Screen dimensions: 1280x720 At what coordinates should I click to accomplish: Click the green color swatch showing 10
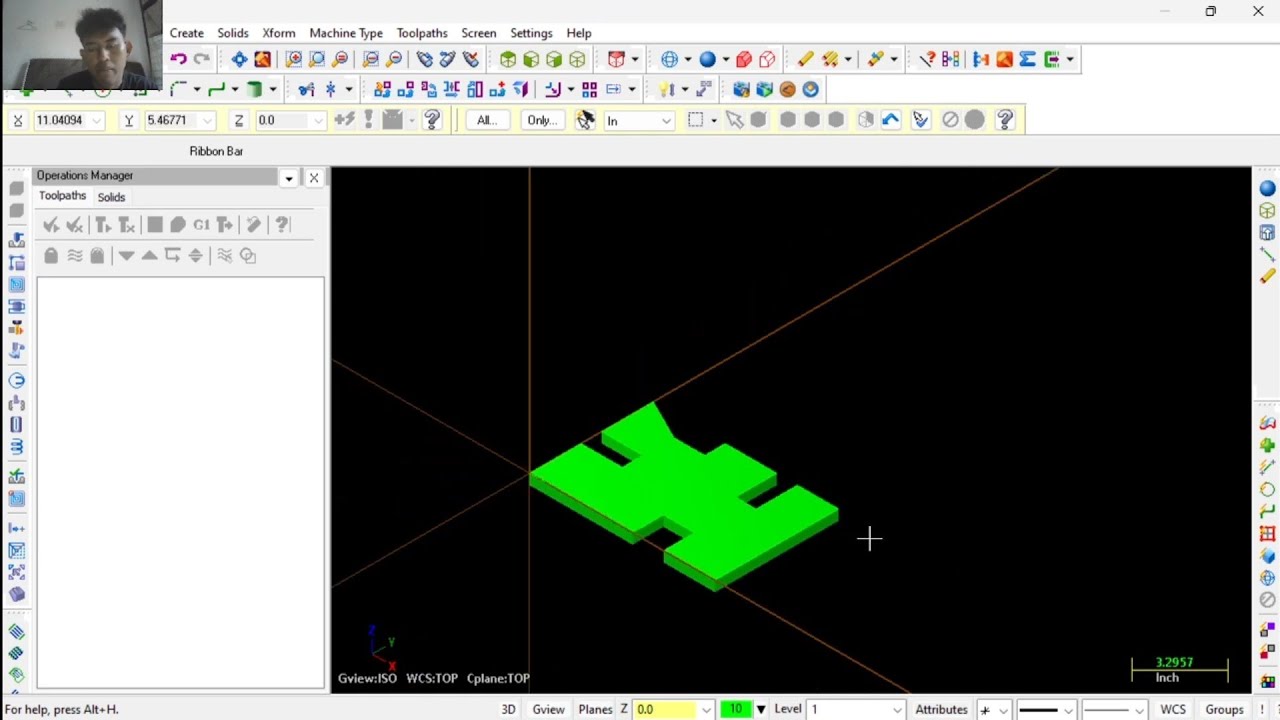pos(735,709)
